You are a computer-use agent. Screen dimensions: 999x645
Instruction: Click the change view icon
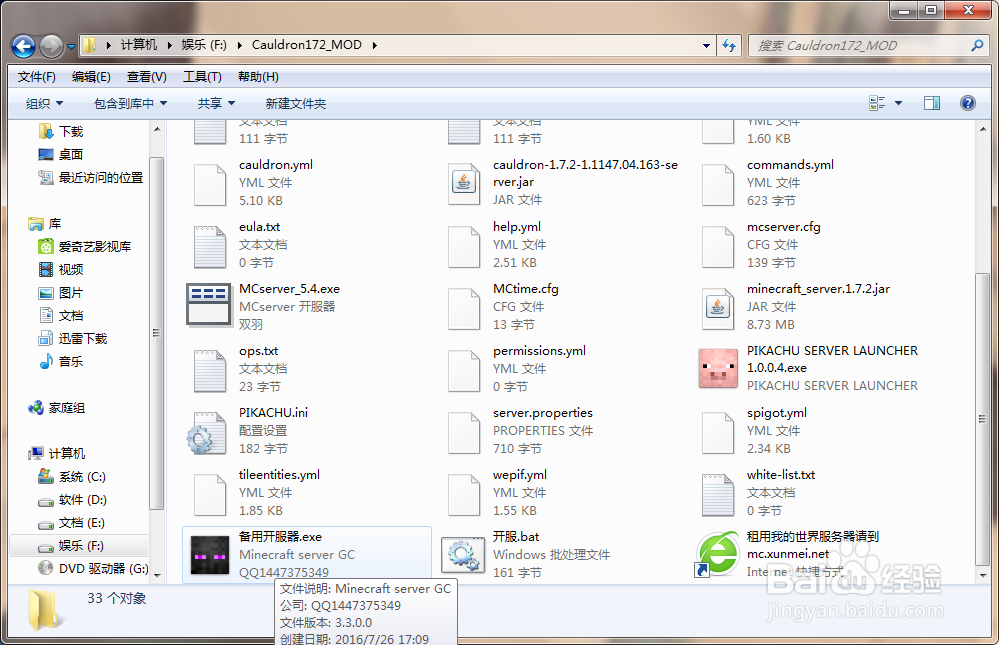click(x=877, y=103)
